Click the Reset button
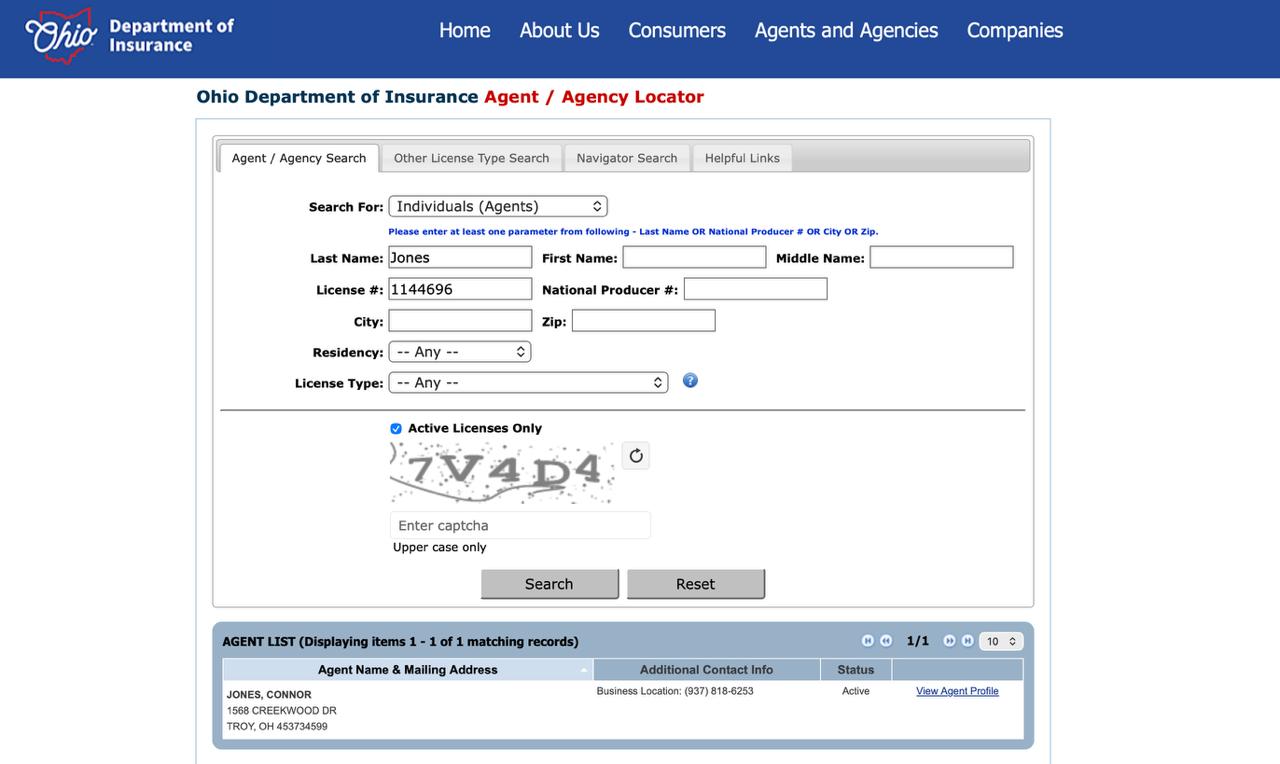Viewport: 1280px width, 764px height. pyautogui.click(x=695, y=584)
